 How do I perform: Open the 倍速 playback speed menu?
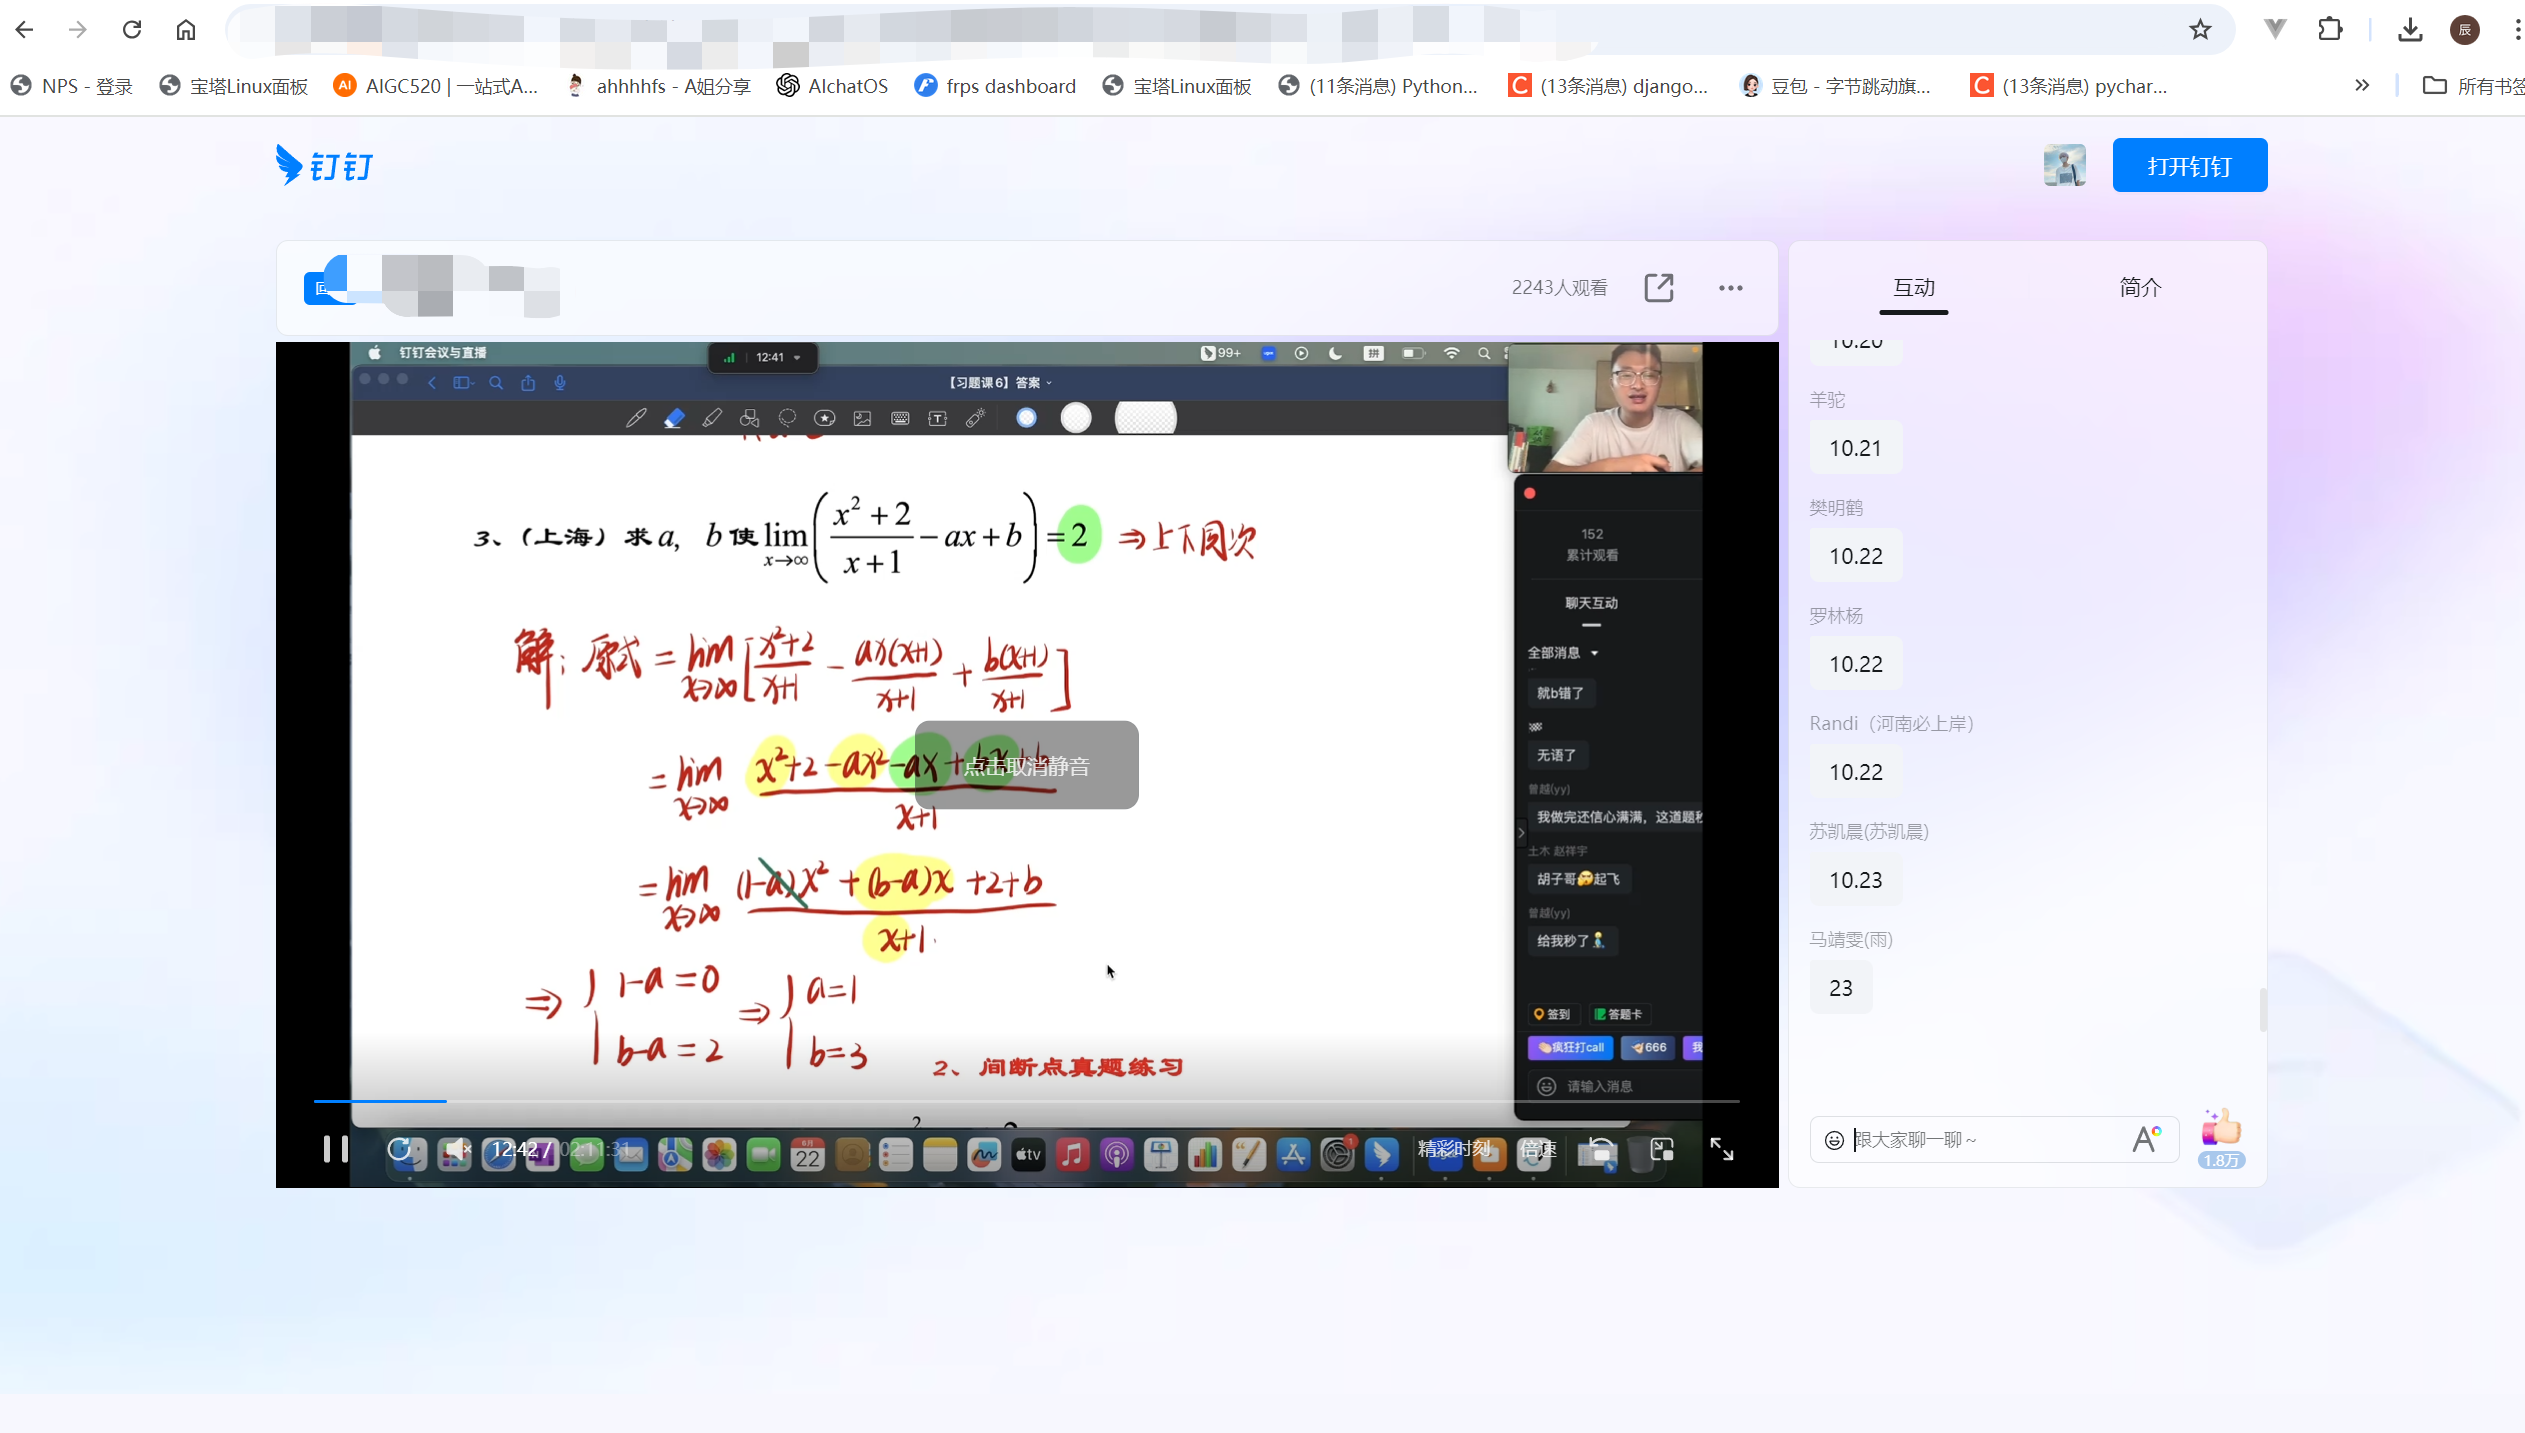coord(1538,1149)
